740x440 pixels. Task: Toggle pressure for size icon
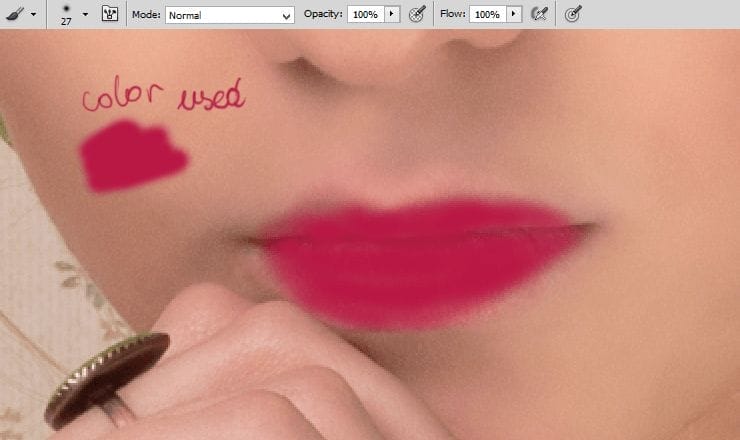pyautogui.click(x=573, y=15)
